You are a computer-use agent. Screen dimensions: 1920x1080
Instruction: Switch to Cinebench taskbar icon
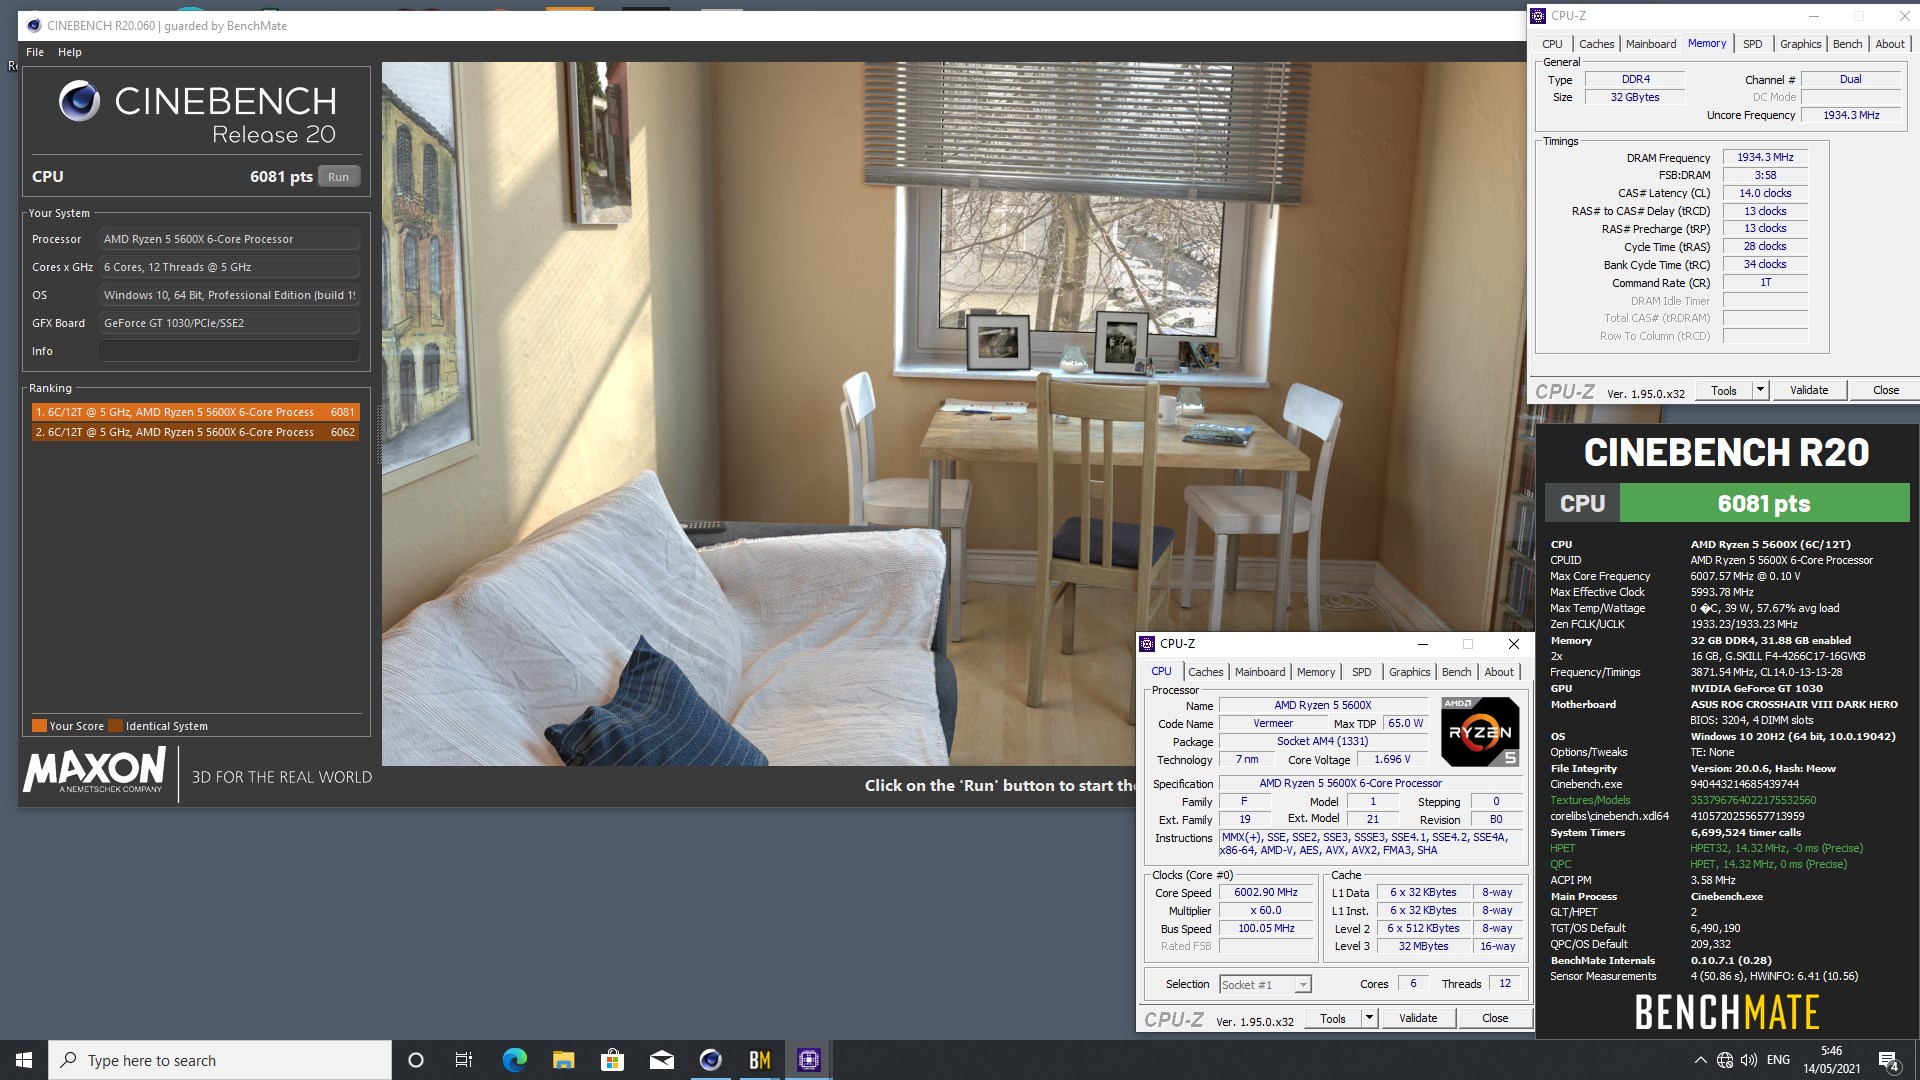(x=710, y=1060)
